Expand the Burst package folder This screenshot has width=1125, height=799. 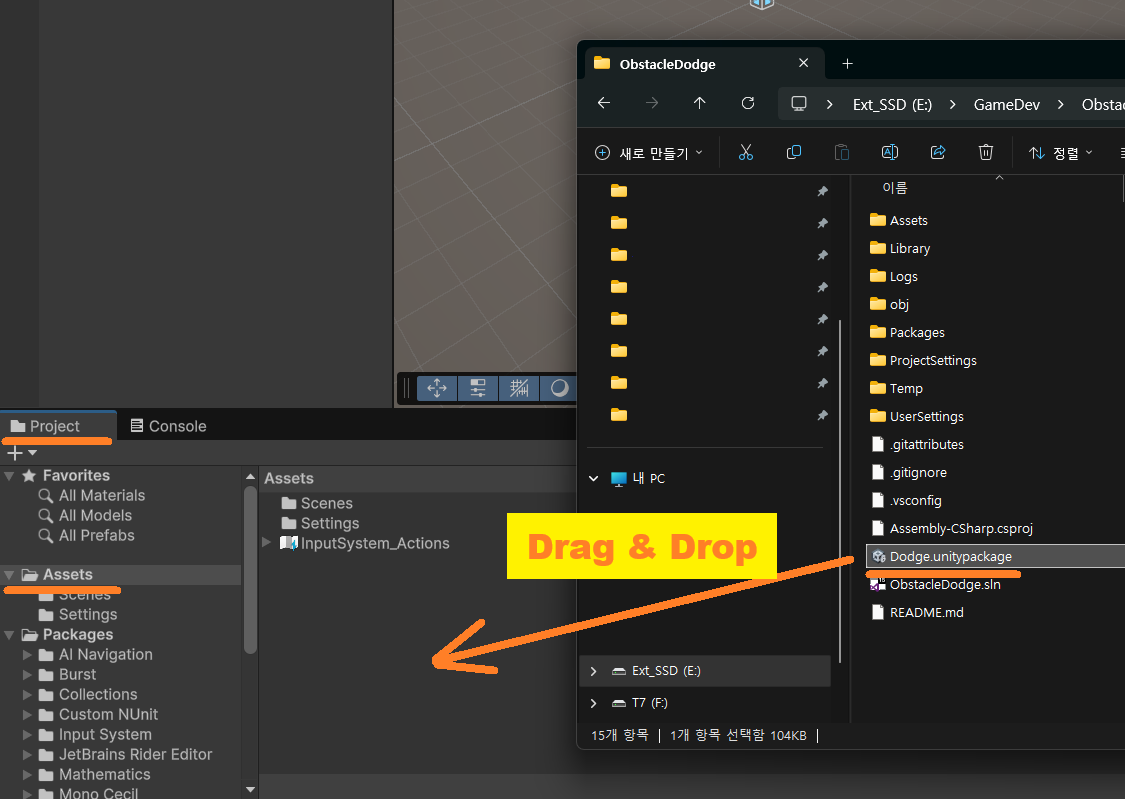[x=27, y=675]
